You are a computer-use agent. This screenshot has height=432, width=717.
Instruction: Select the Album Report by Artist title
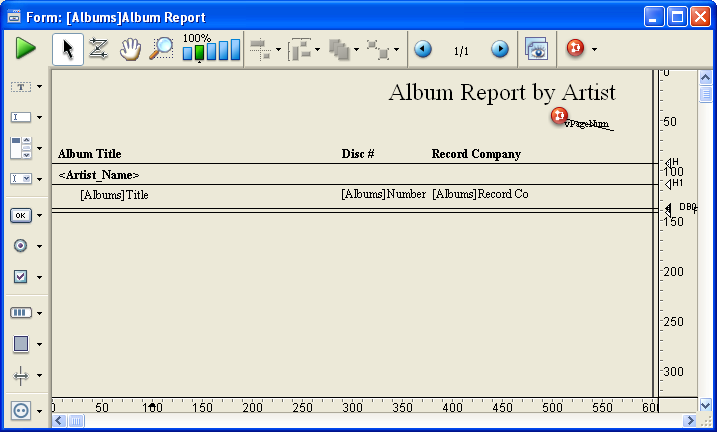tap(501, 93)
